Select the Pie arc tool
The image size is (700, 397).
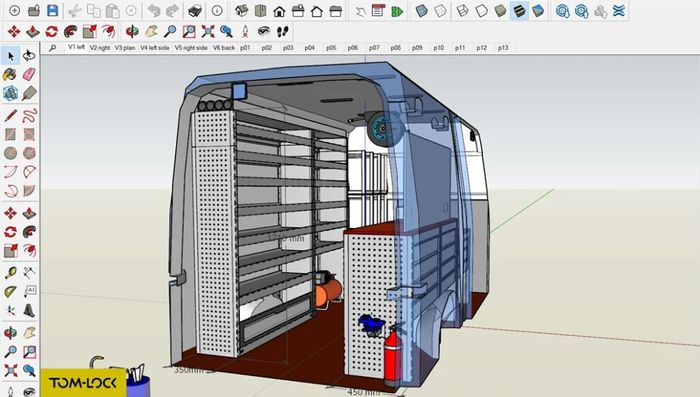point(29,191)
